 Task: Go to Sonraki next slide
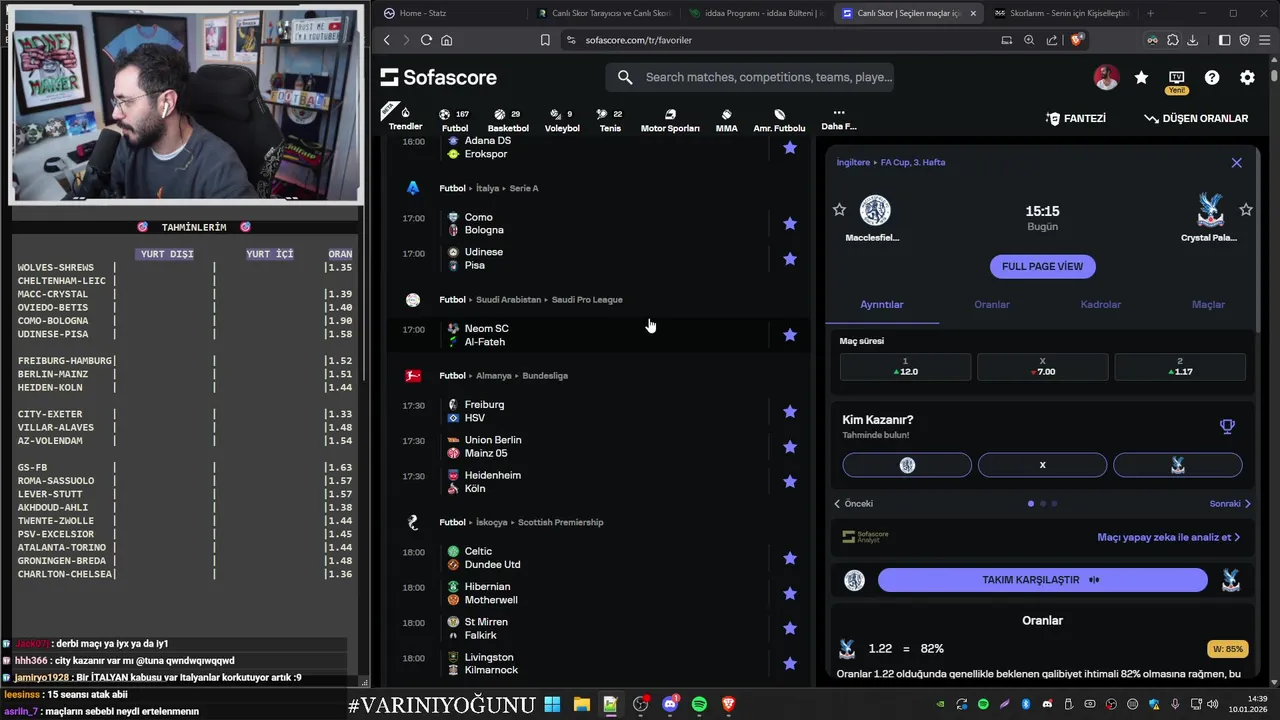(x=1231, y=503)
